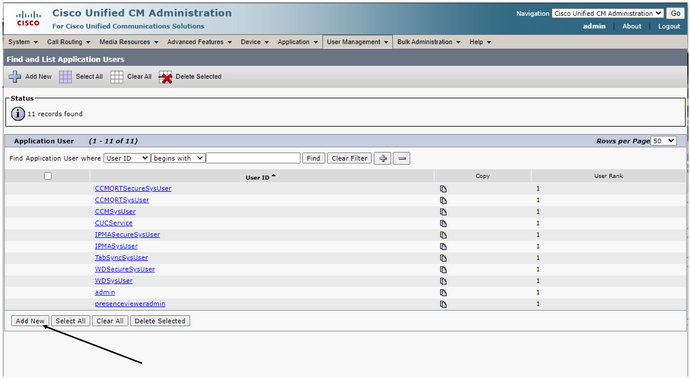The height and width of the screenshot is (380, 690).
Task: Open the Help menu
Action: tap(480, 42)
